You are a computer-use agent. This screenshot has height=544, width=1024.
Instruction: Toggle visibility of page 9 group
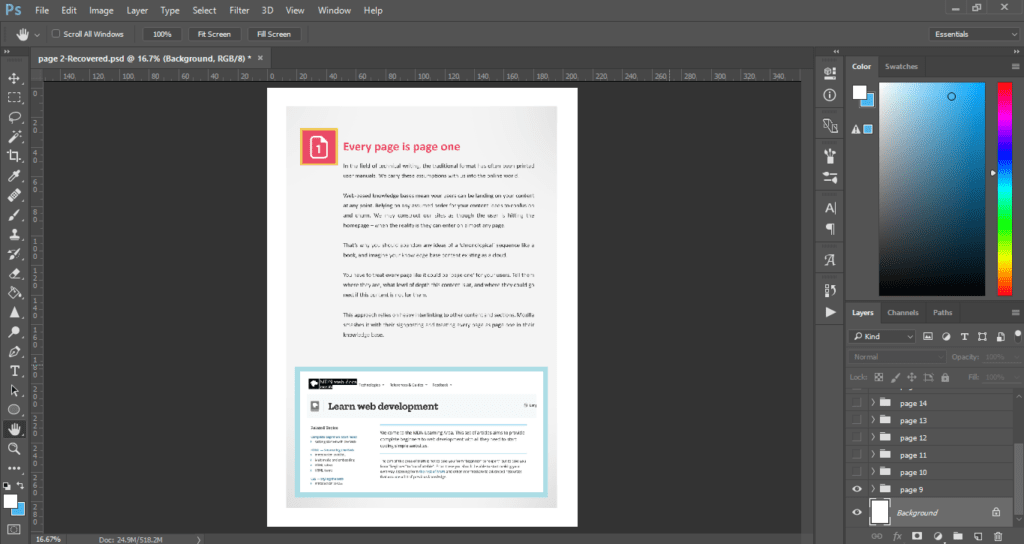click(855, 489)
